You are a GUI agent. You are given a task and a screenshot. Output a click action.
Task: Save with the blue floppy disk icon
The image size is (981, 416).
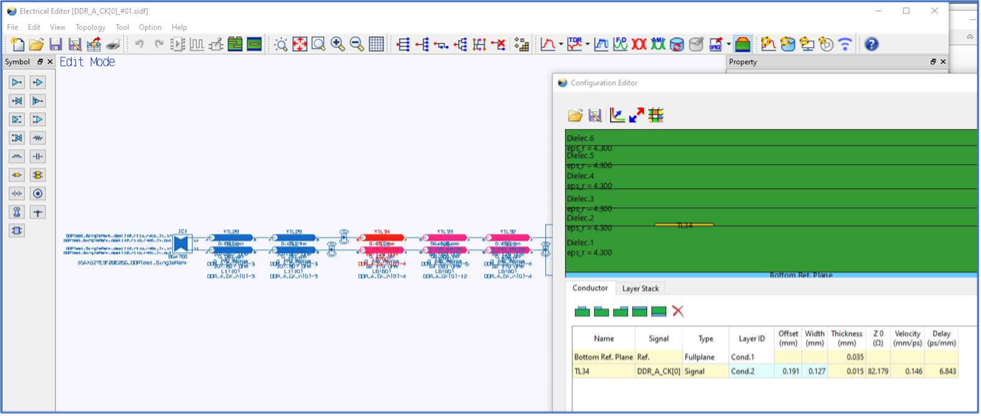coord(56,44)
